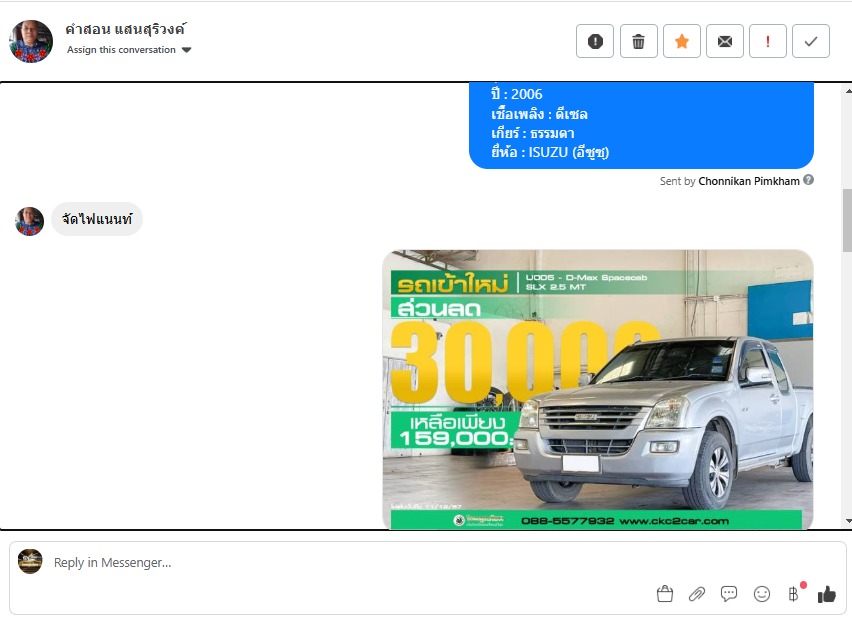Click the help icon next to Chonnikan Pimkham
The image size is (852, 618).
809,180
